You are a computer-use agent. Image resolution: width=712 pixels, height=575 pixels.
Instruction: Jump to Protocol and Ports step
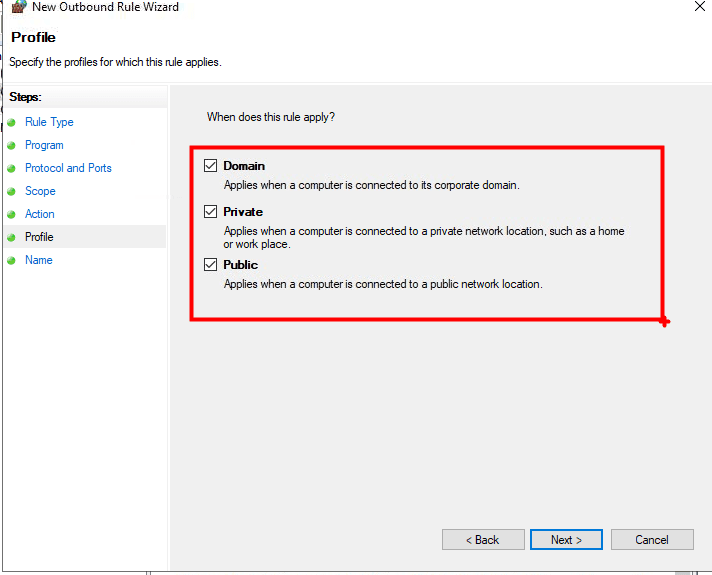(68, 168)
